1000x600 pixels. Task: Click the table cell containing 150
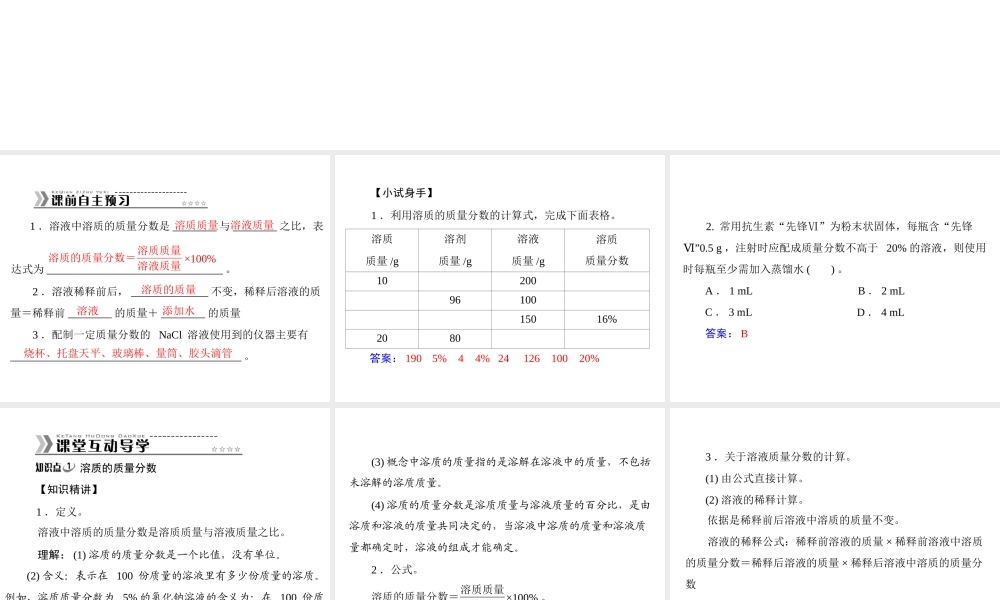[528, 319]
